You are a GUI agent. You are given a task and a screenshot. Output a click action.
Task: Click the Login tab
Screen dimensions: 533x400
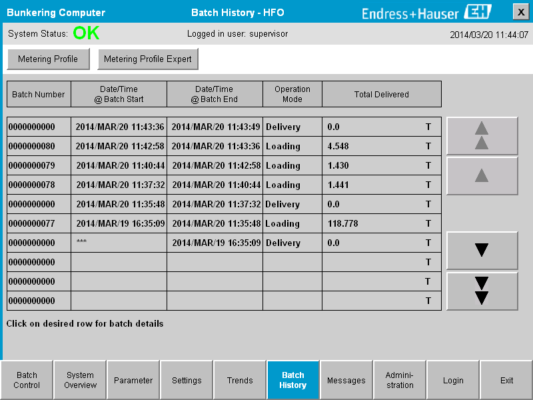[453, 380]
